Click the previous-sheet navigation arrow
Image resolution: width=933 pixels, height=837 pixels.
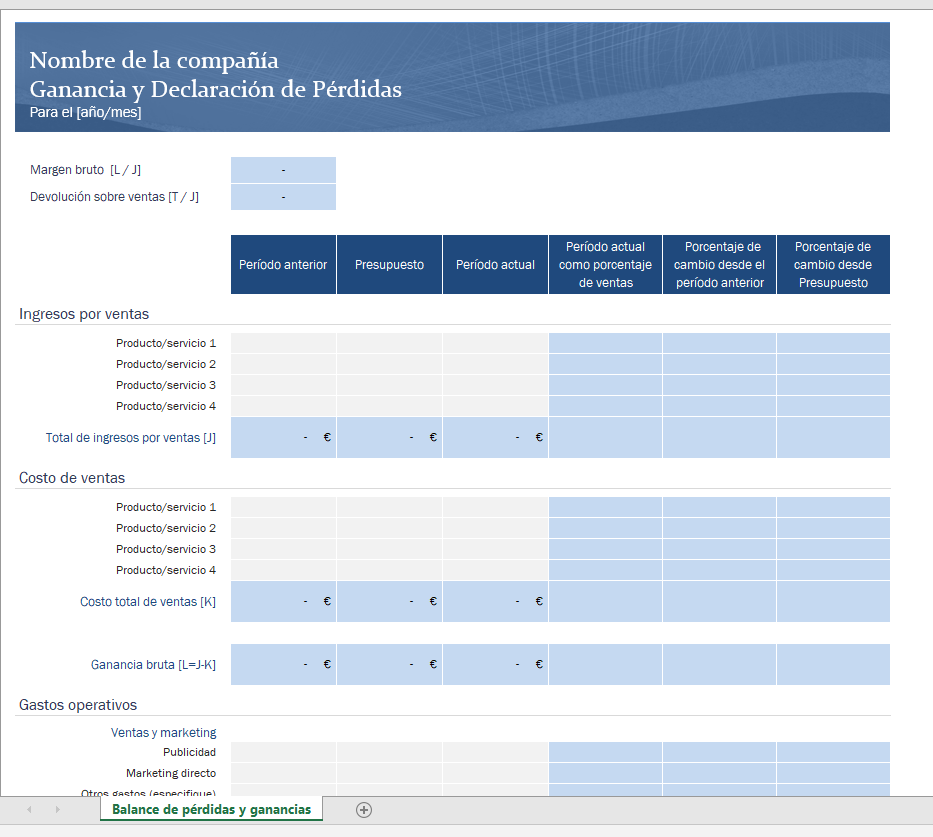click(28, 810)
